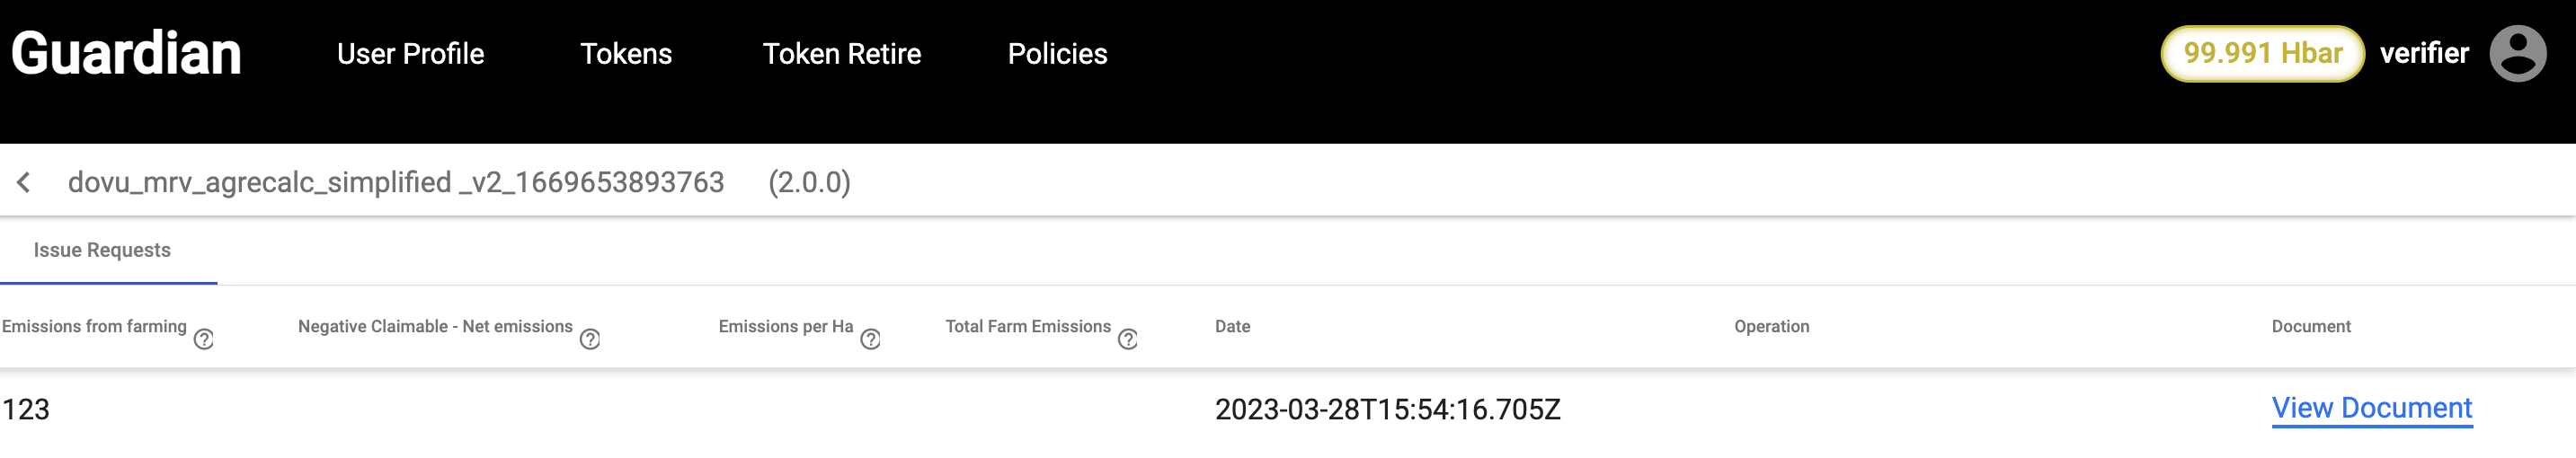Click the Guardian logo
Image resolution: width=2576 pixels, height=458 pixels.
click(x=126, y=53)
